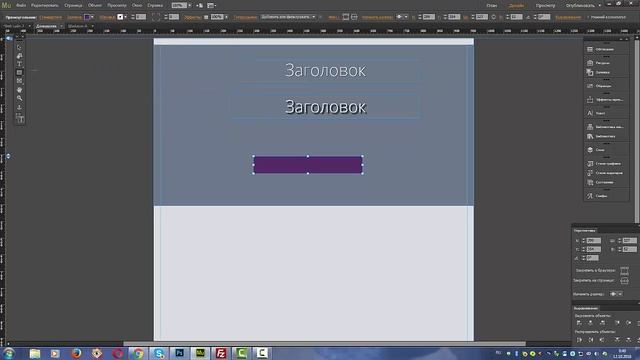
Task: Click the fill color swatch
Action: click(x=87, y=17)
